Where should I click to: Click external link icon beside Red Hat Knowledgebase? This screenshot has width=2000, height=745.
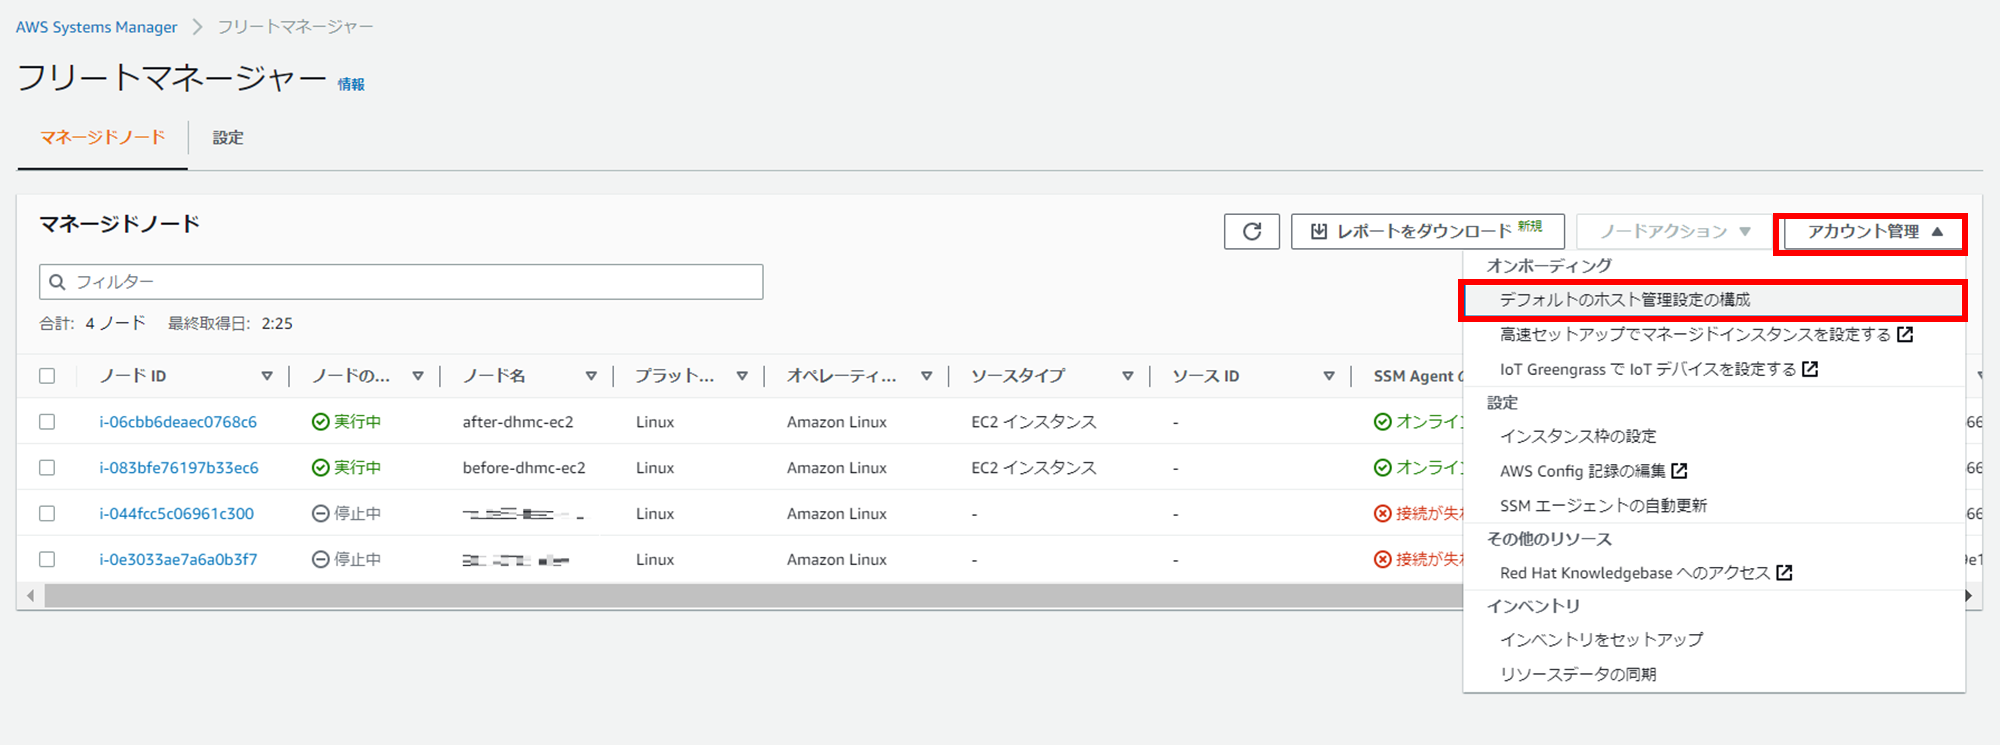pos(1784,573)
